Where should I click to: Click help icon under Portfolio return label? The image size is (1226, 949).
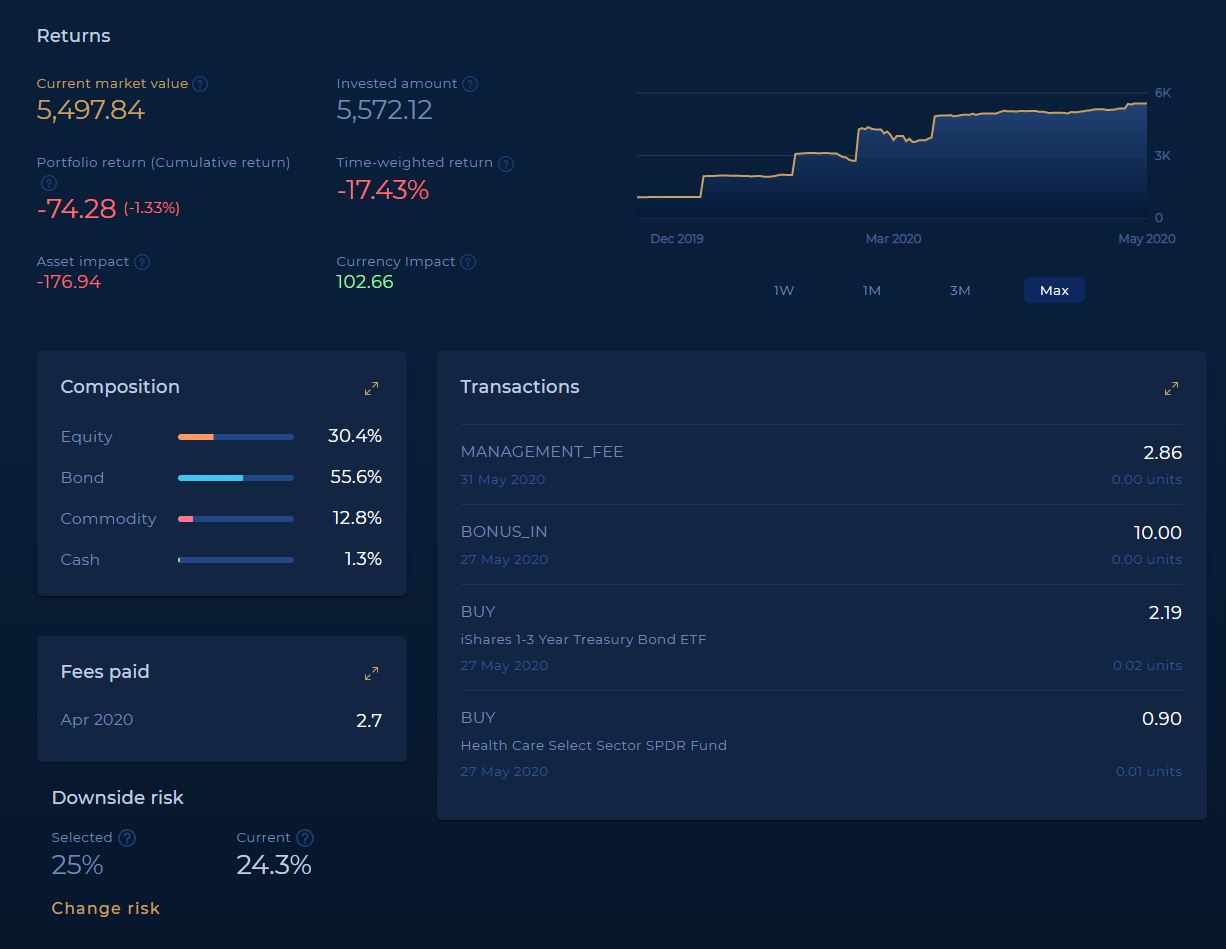48,183
